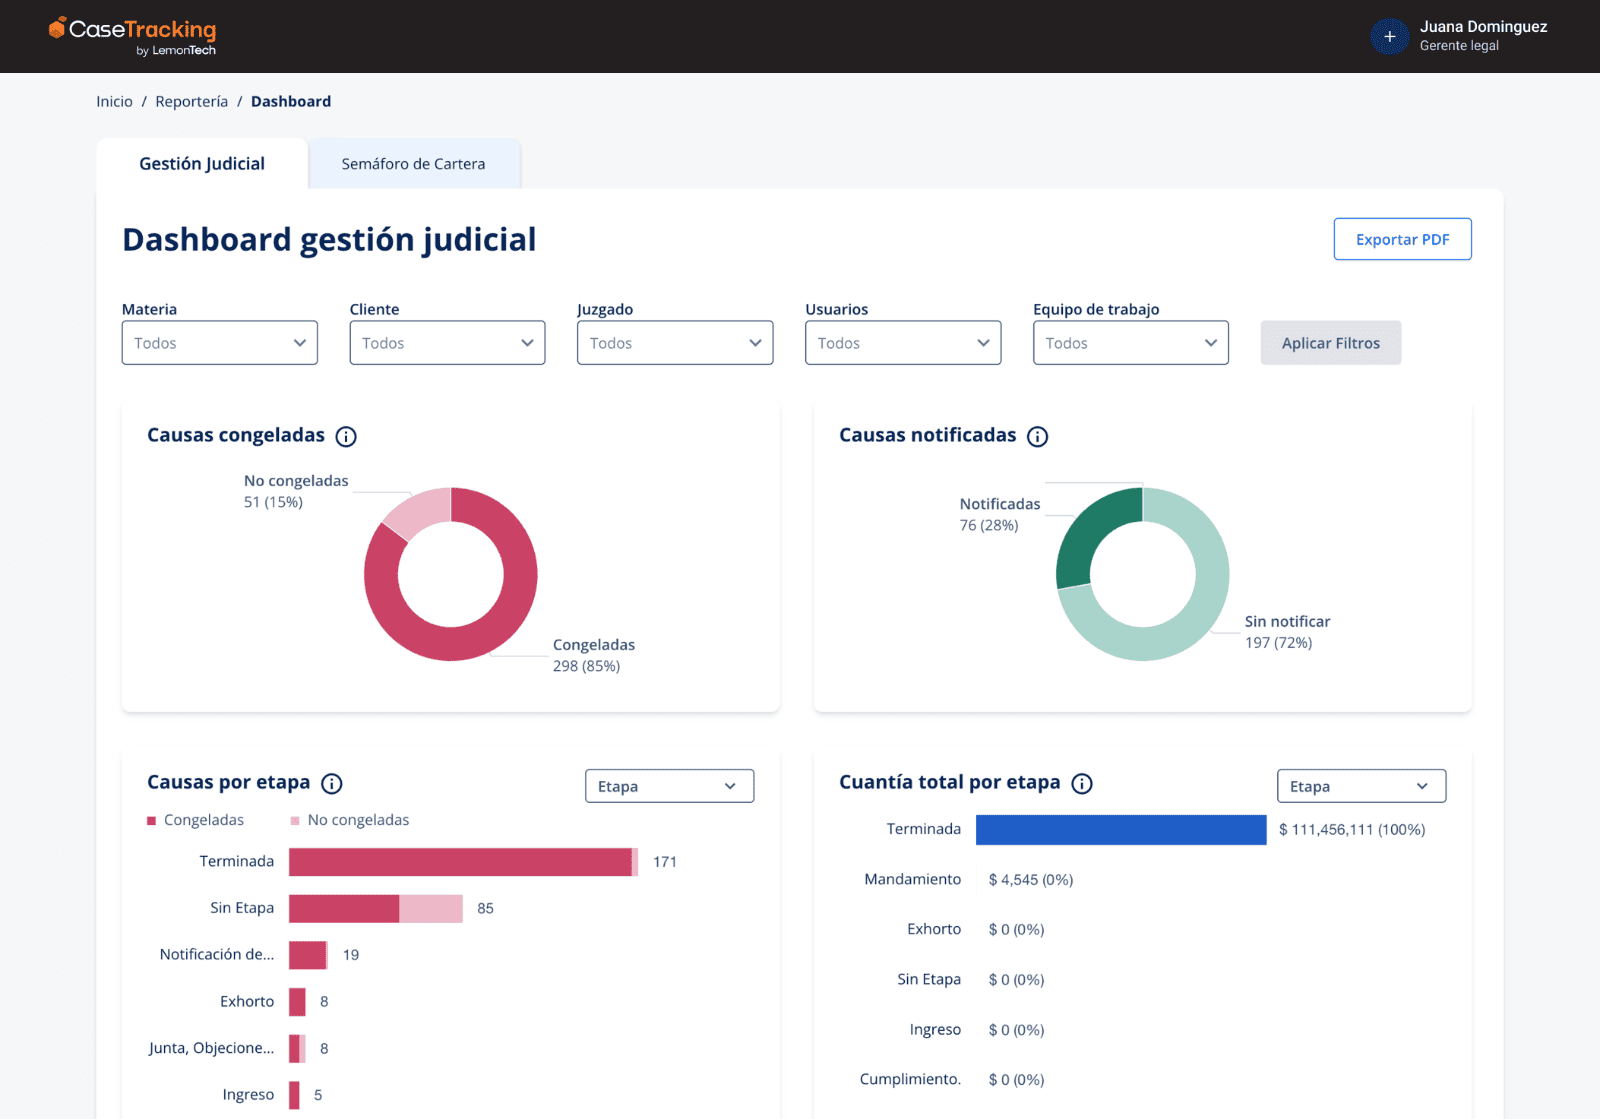
Task: Click the Exportar PDF button
Action: click(x=1402, y=239)
